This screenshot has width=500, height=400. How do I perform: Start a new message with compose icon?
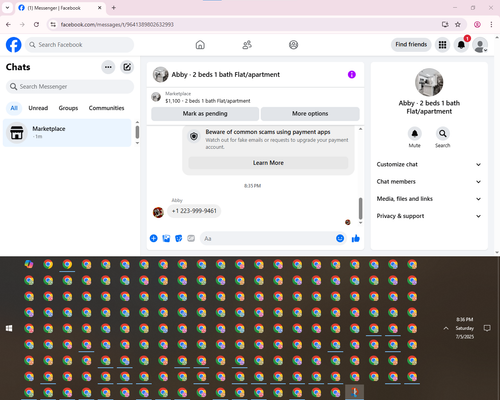click(x=127, y=67)
